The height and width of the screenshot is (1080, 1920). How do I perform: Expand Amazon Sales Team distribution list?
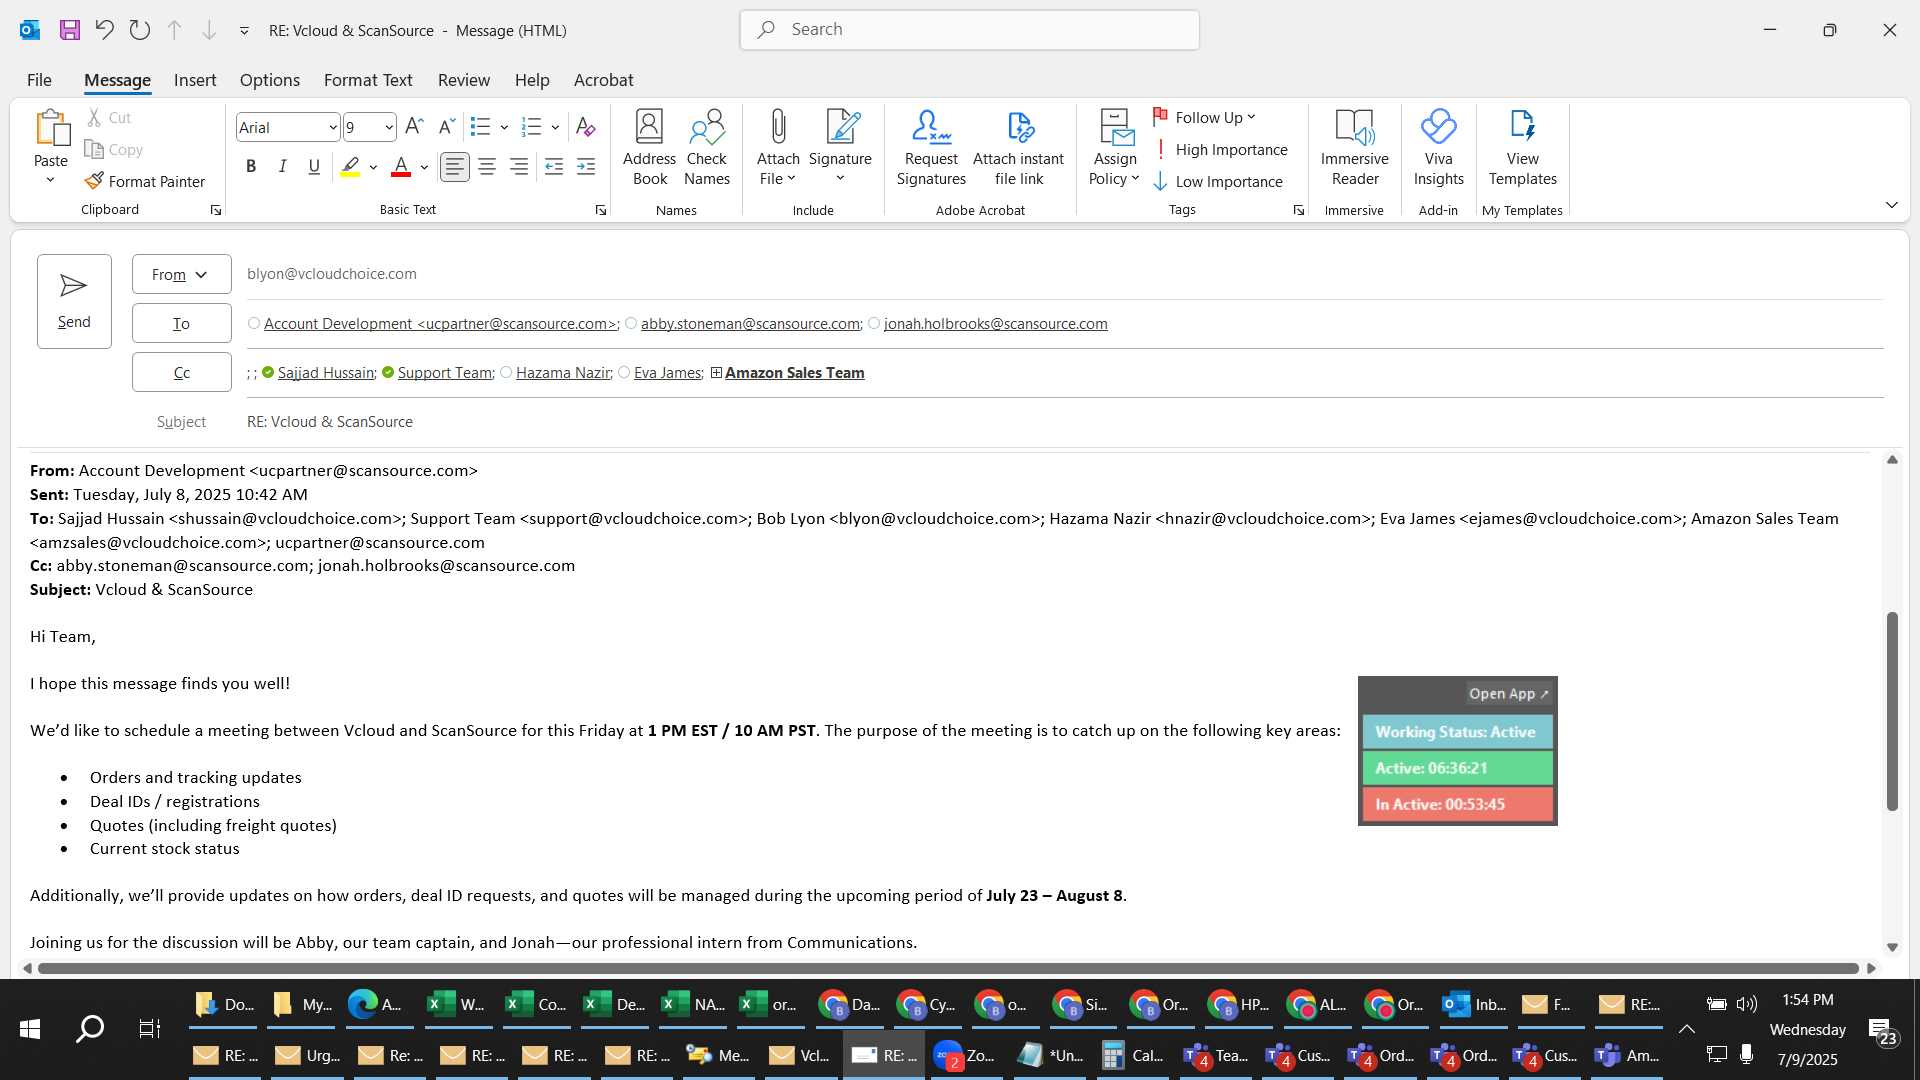716,373
